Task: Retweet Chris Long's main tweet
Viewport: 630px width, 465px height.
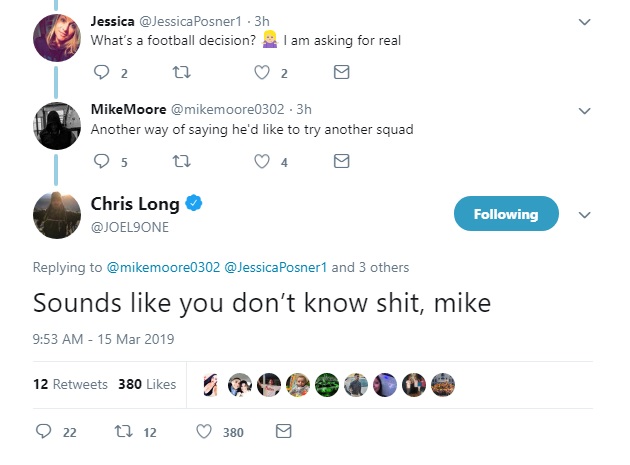Action: (x=123, y=432)
